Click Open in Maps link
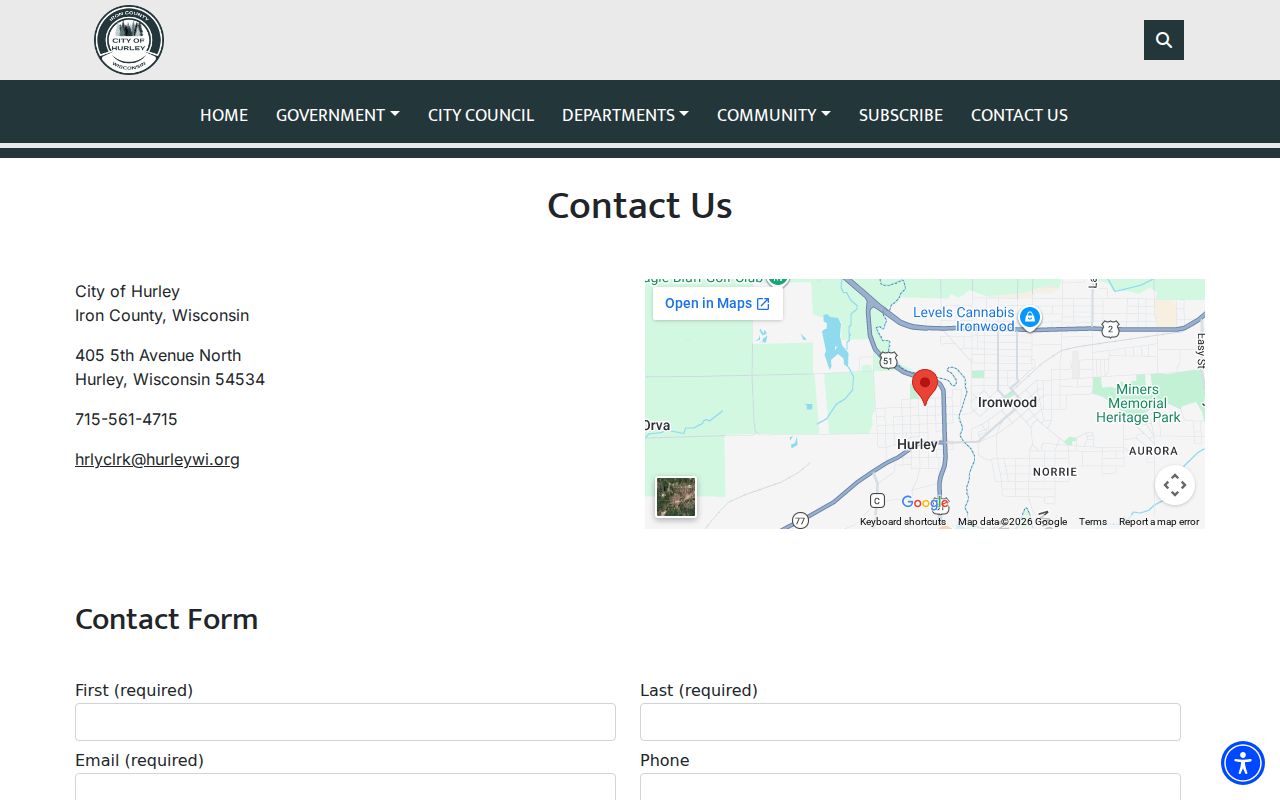This screenshot has width=1280, height=800. 717,303
